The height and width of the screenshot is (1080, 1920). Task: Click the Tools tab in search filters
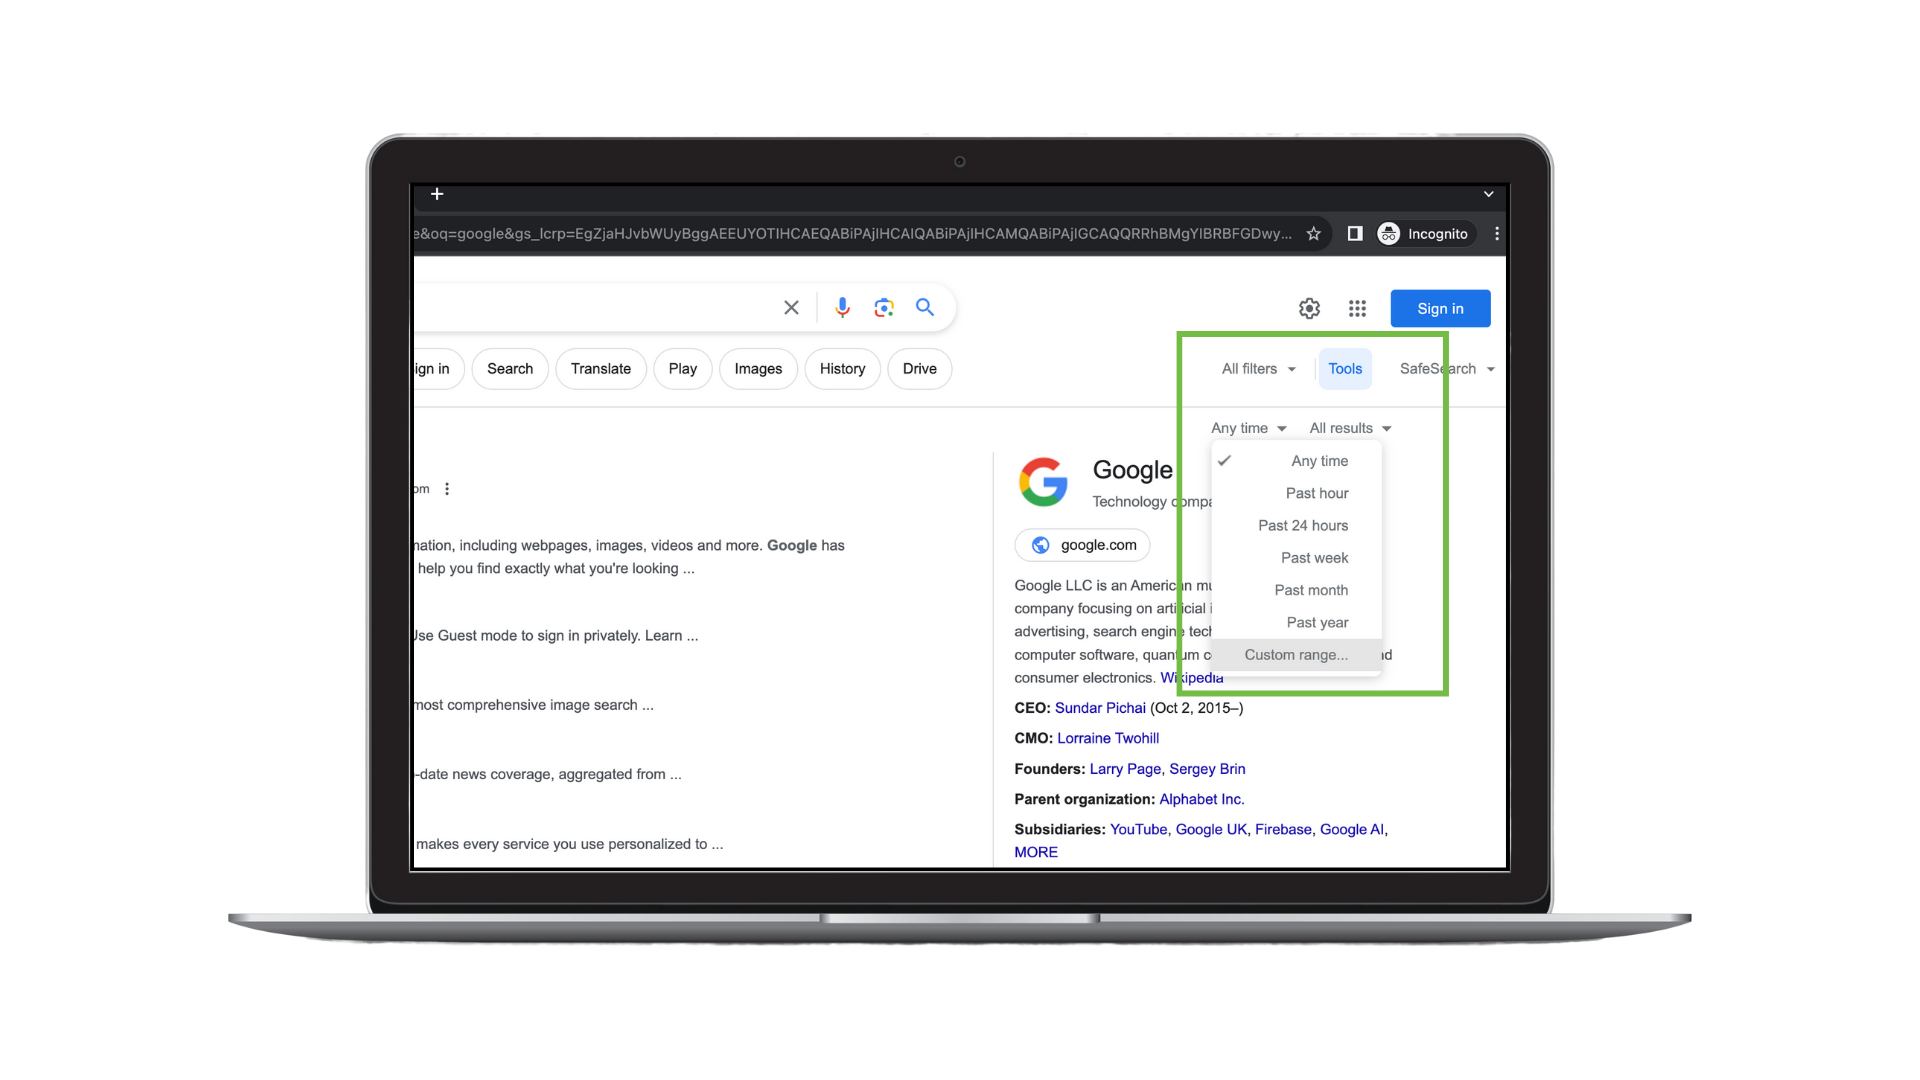click(1345, 368)
